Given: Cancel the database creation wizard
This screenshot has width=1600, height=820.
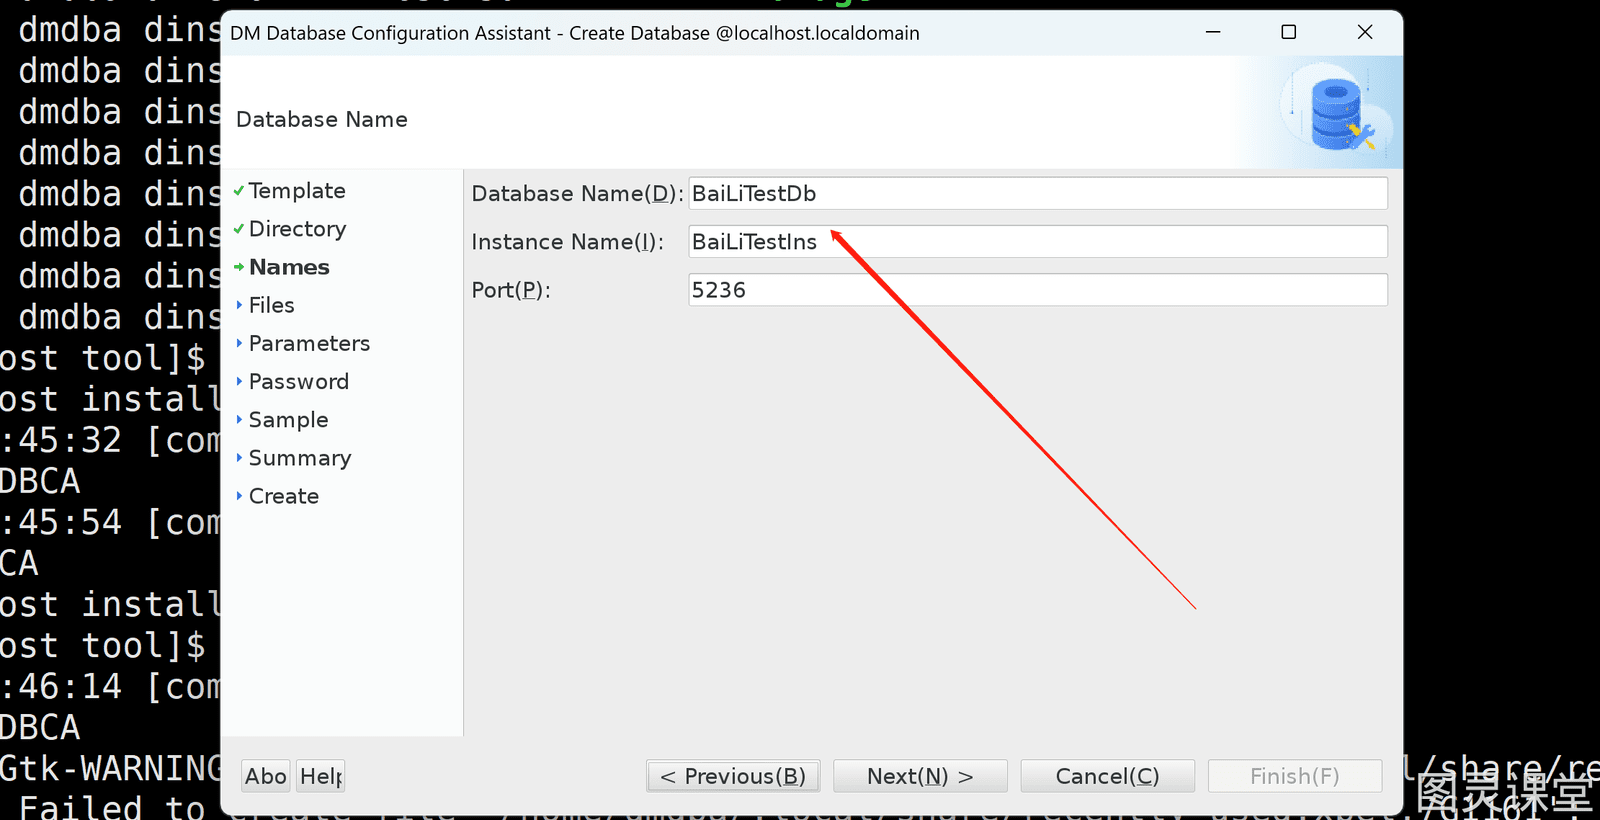Looking at the screenshot, I should pos(1107,776).
